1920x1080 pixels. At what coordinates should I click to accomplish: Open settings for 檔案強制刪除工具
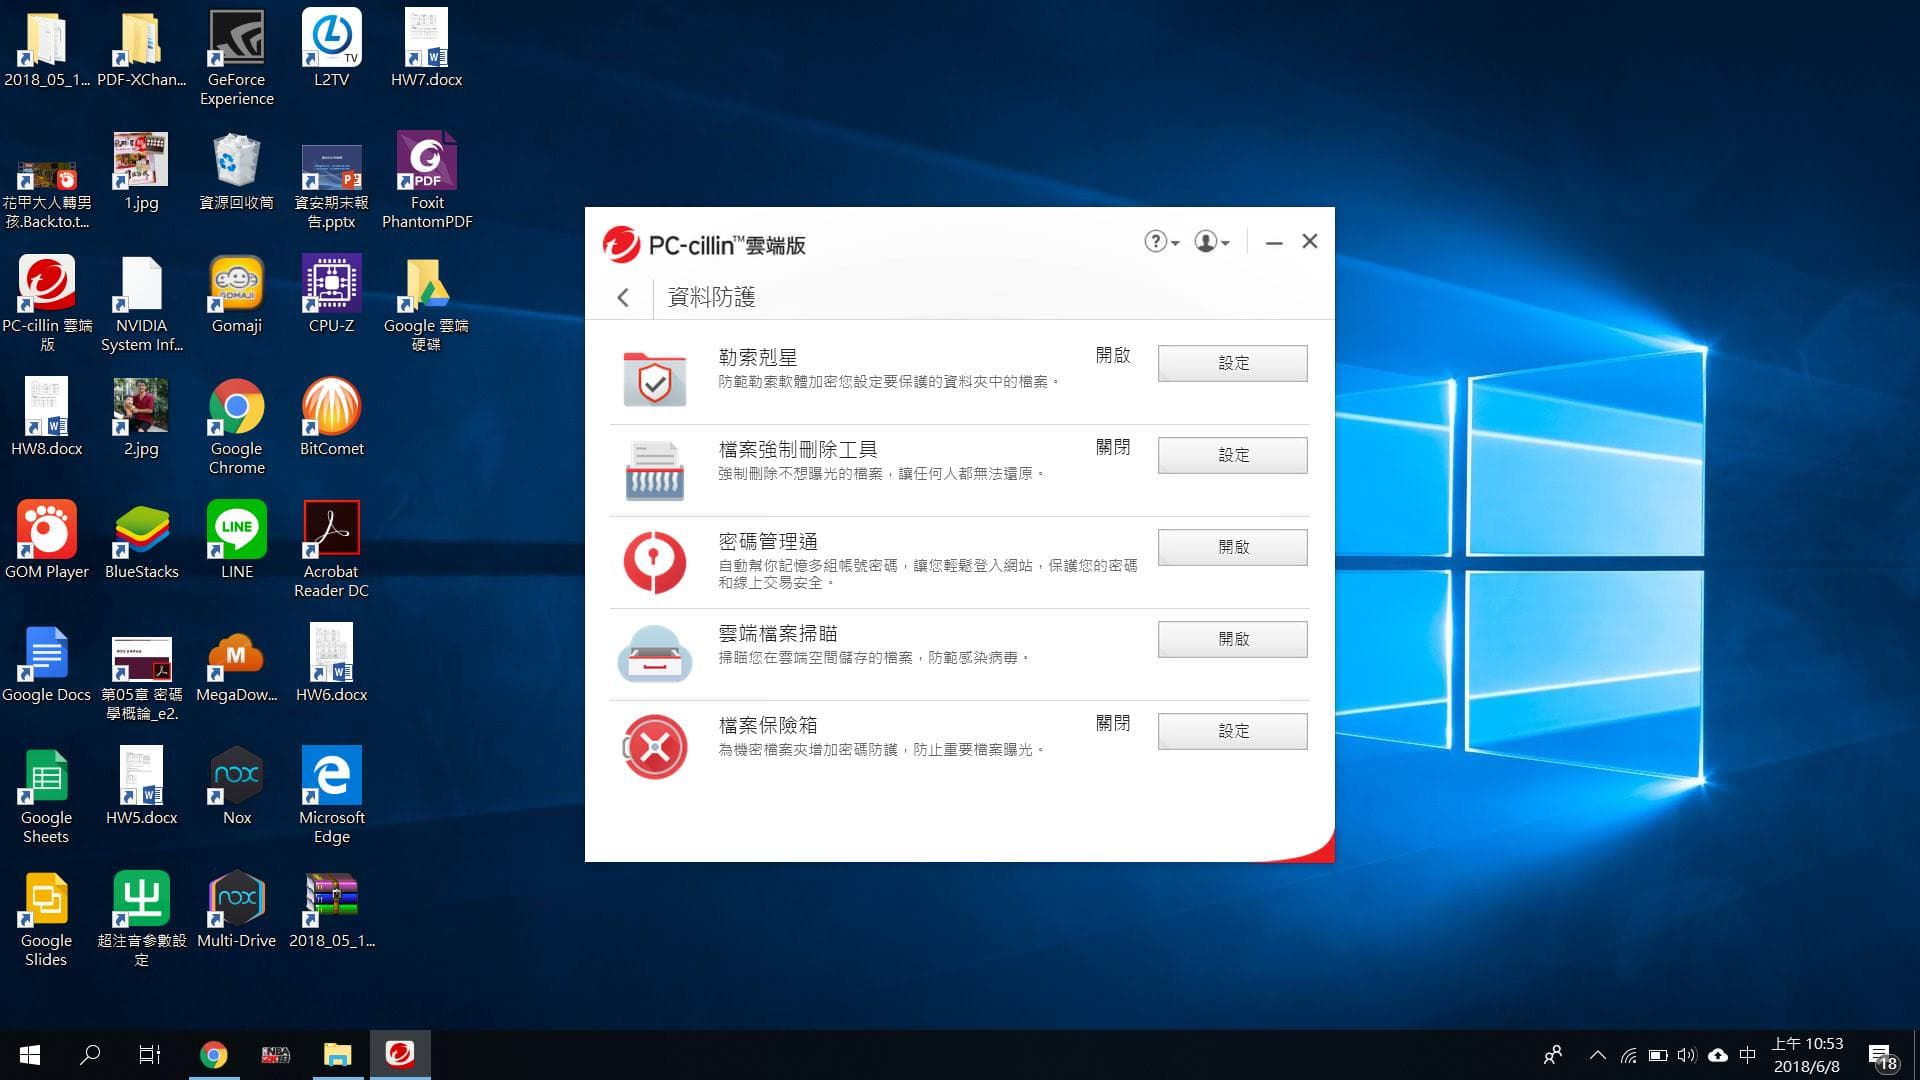click(x=1232, y=455)
